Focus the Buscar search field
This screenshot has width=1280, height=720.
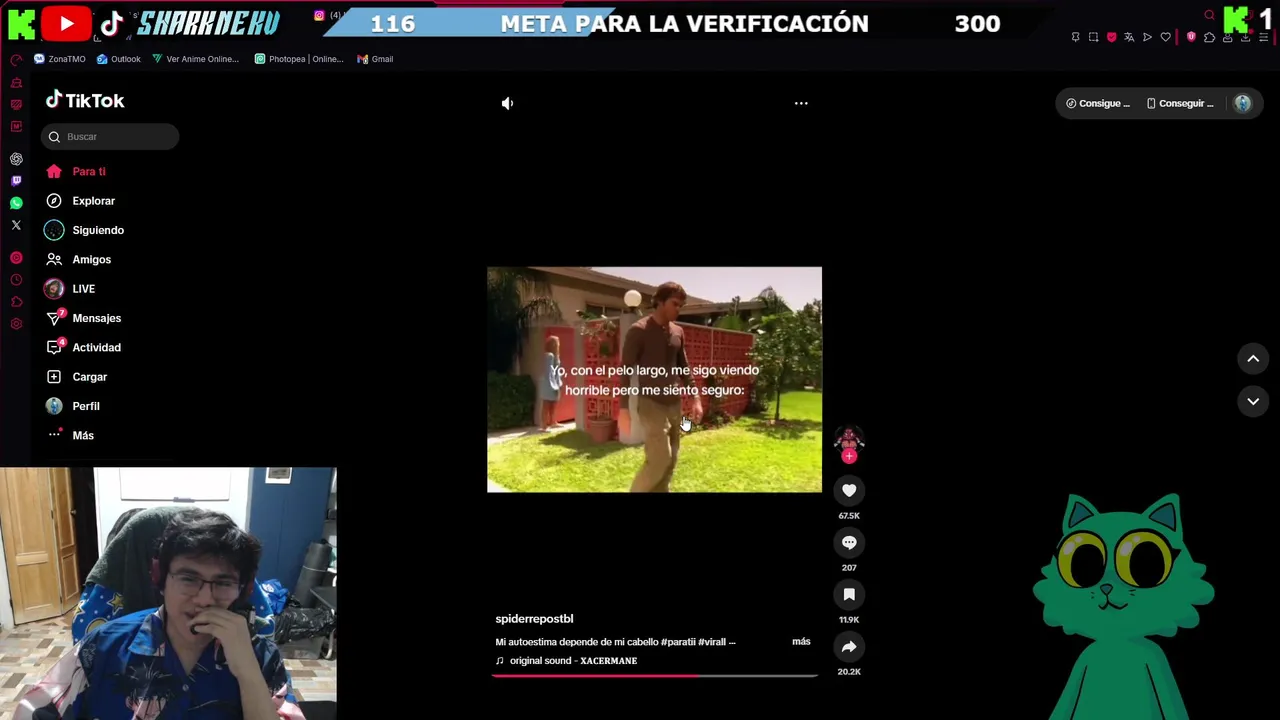110,136
